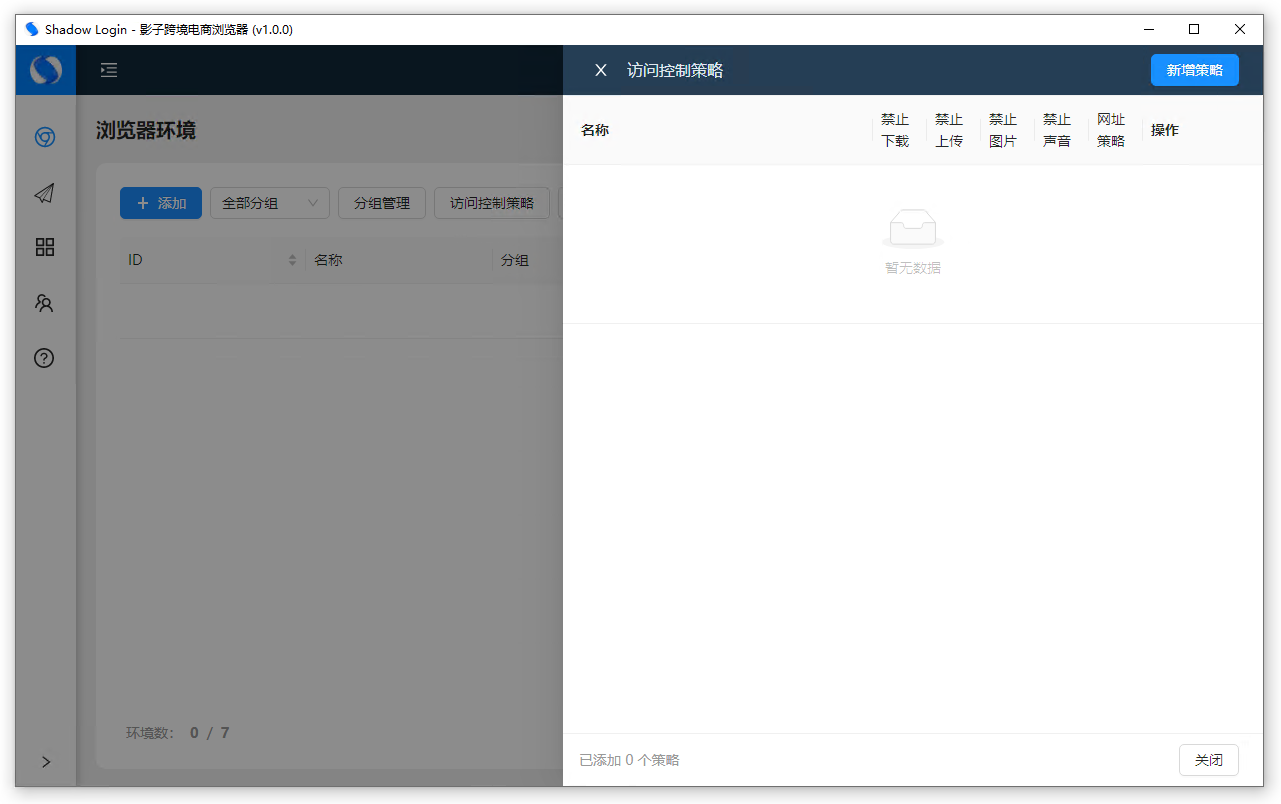Click the 名称 column header
Image resolution: width=1281 pixels, height=804 pixels.
pyautogui.click(x=595, y=130)
